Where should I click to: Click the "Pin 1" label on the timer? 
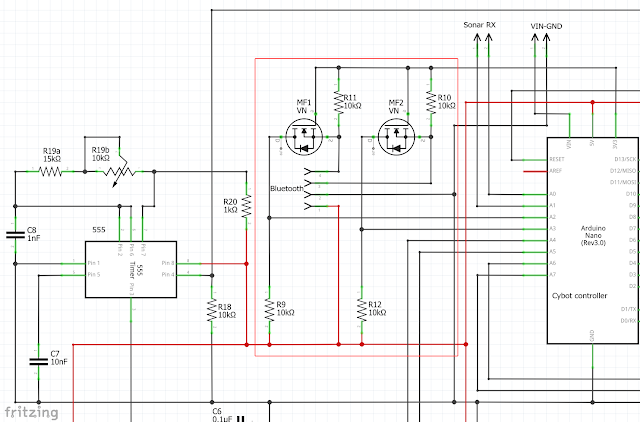(x=93, y=263)
